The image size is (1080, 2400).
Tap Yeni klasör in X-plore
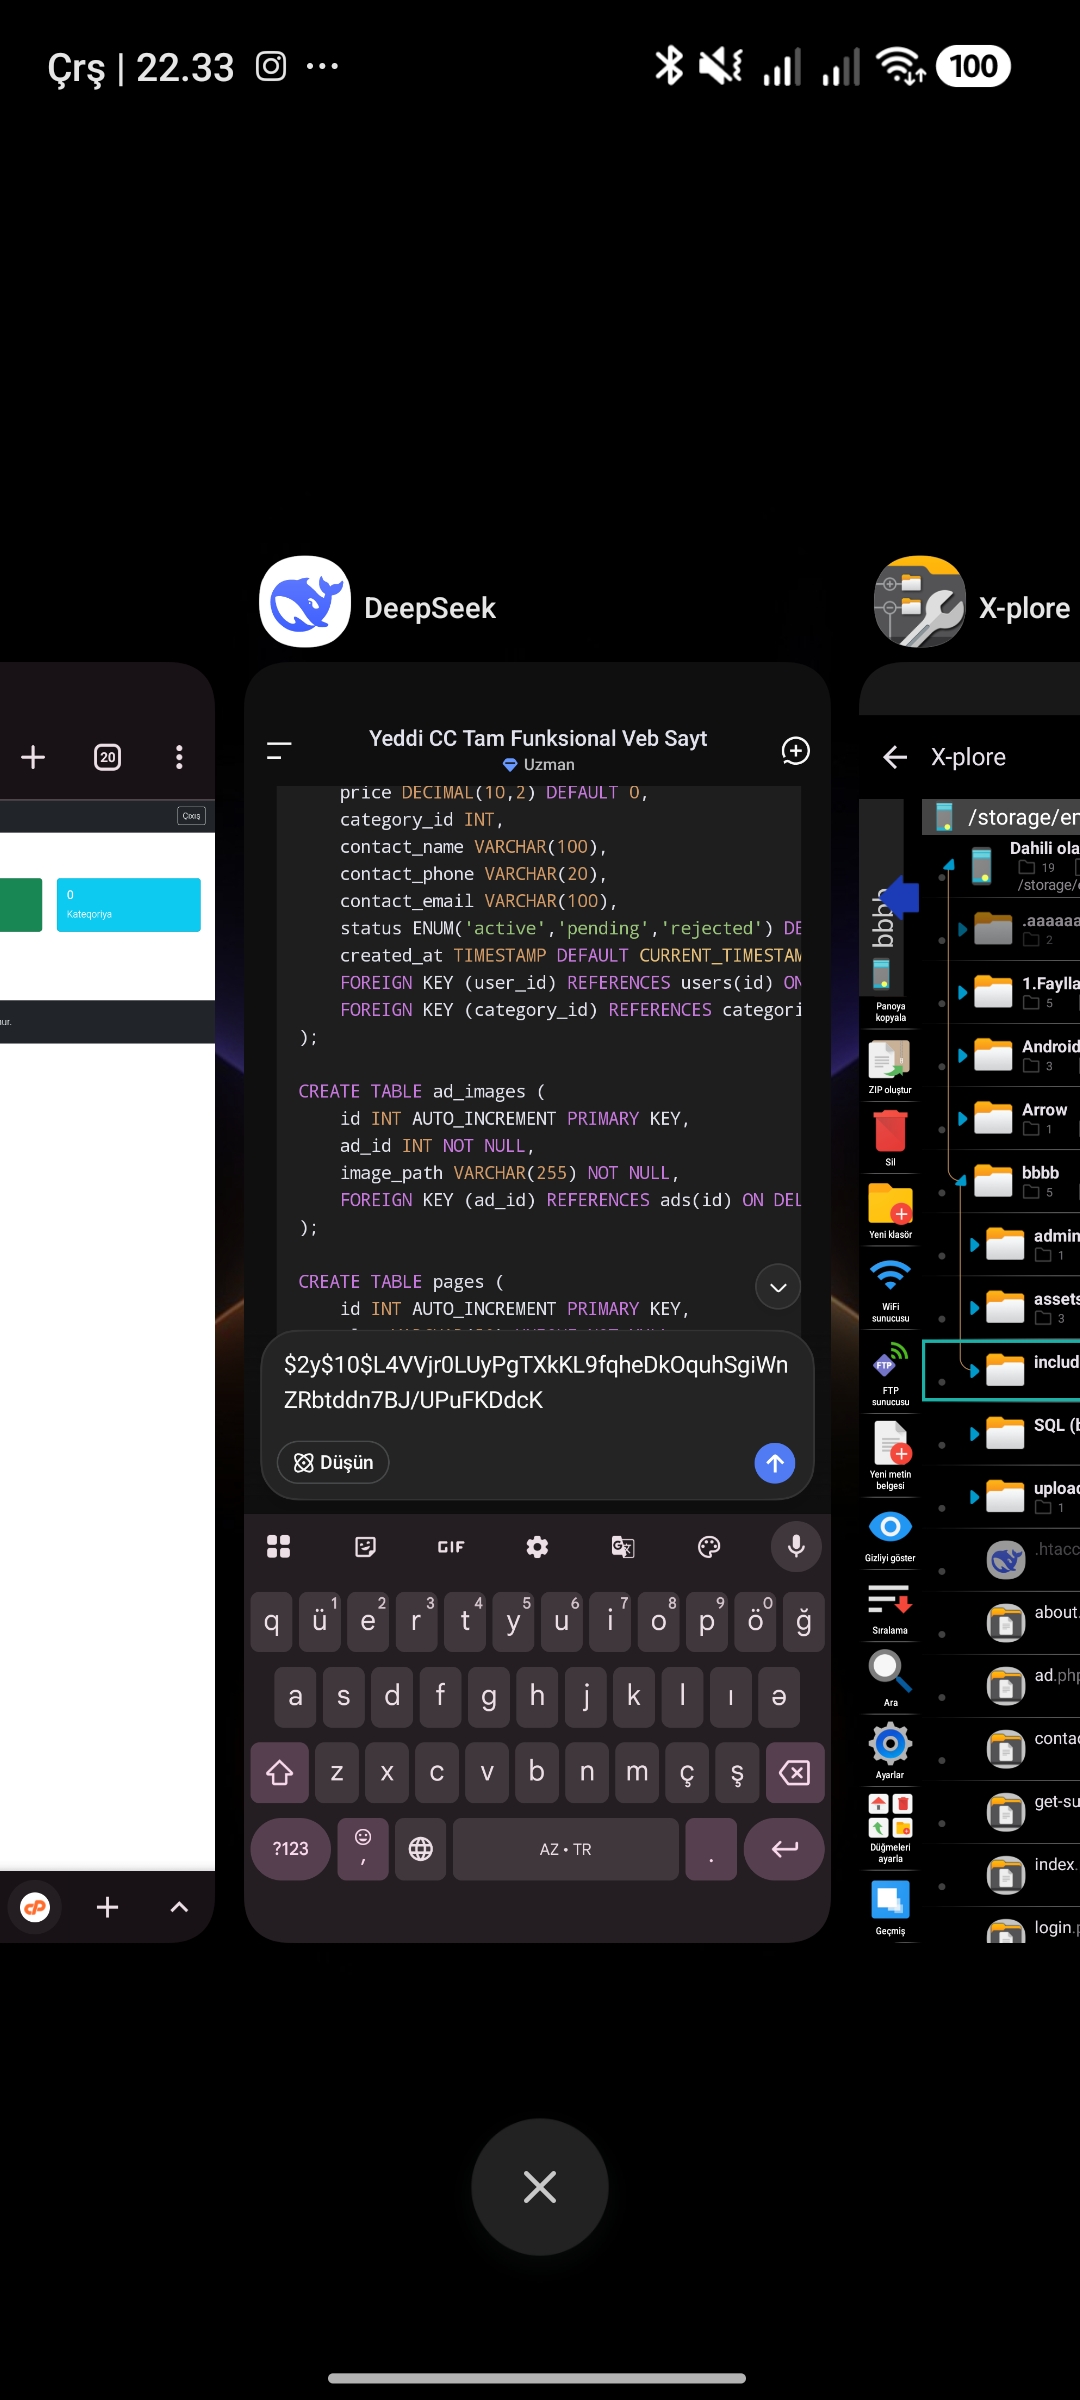coord(890,1210)
